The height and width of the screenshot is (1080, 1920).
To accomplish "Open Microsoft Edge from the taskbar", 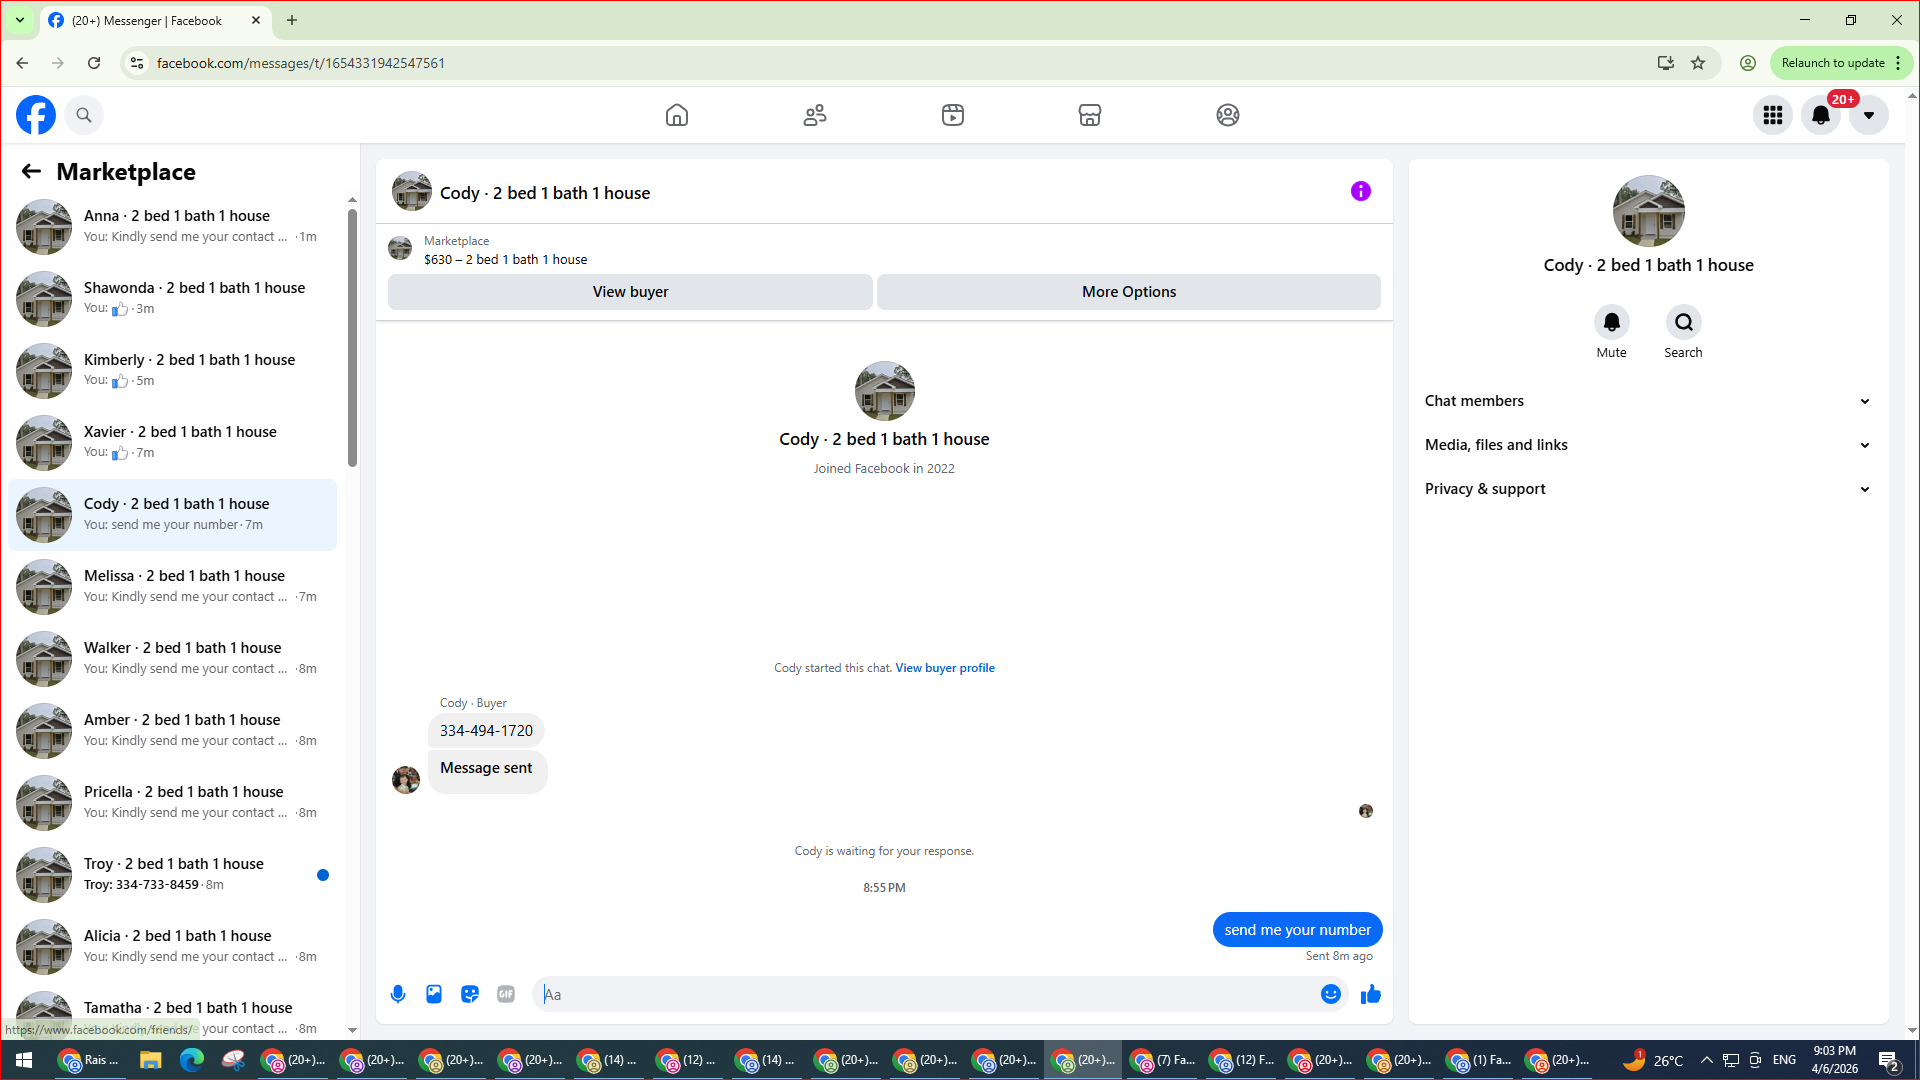I will click(x=191, y=1060).
